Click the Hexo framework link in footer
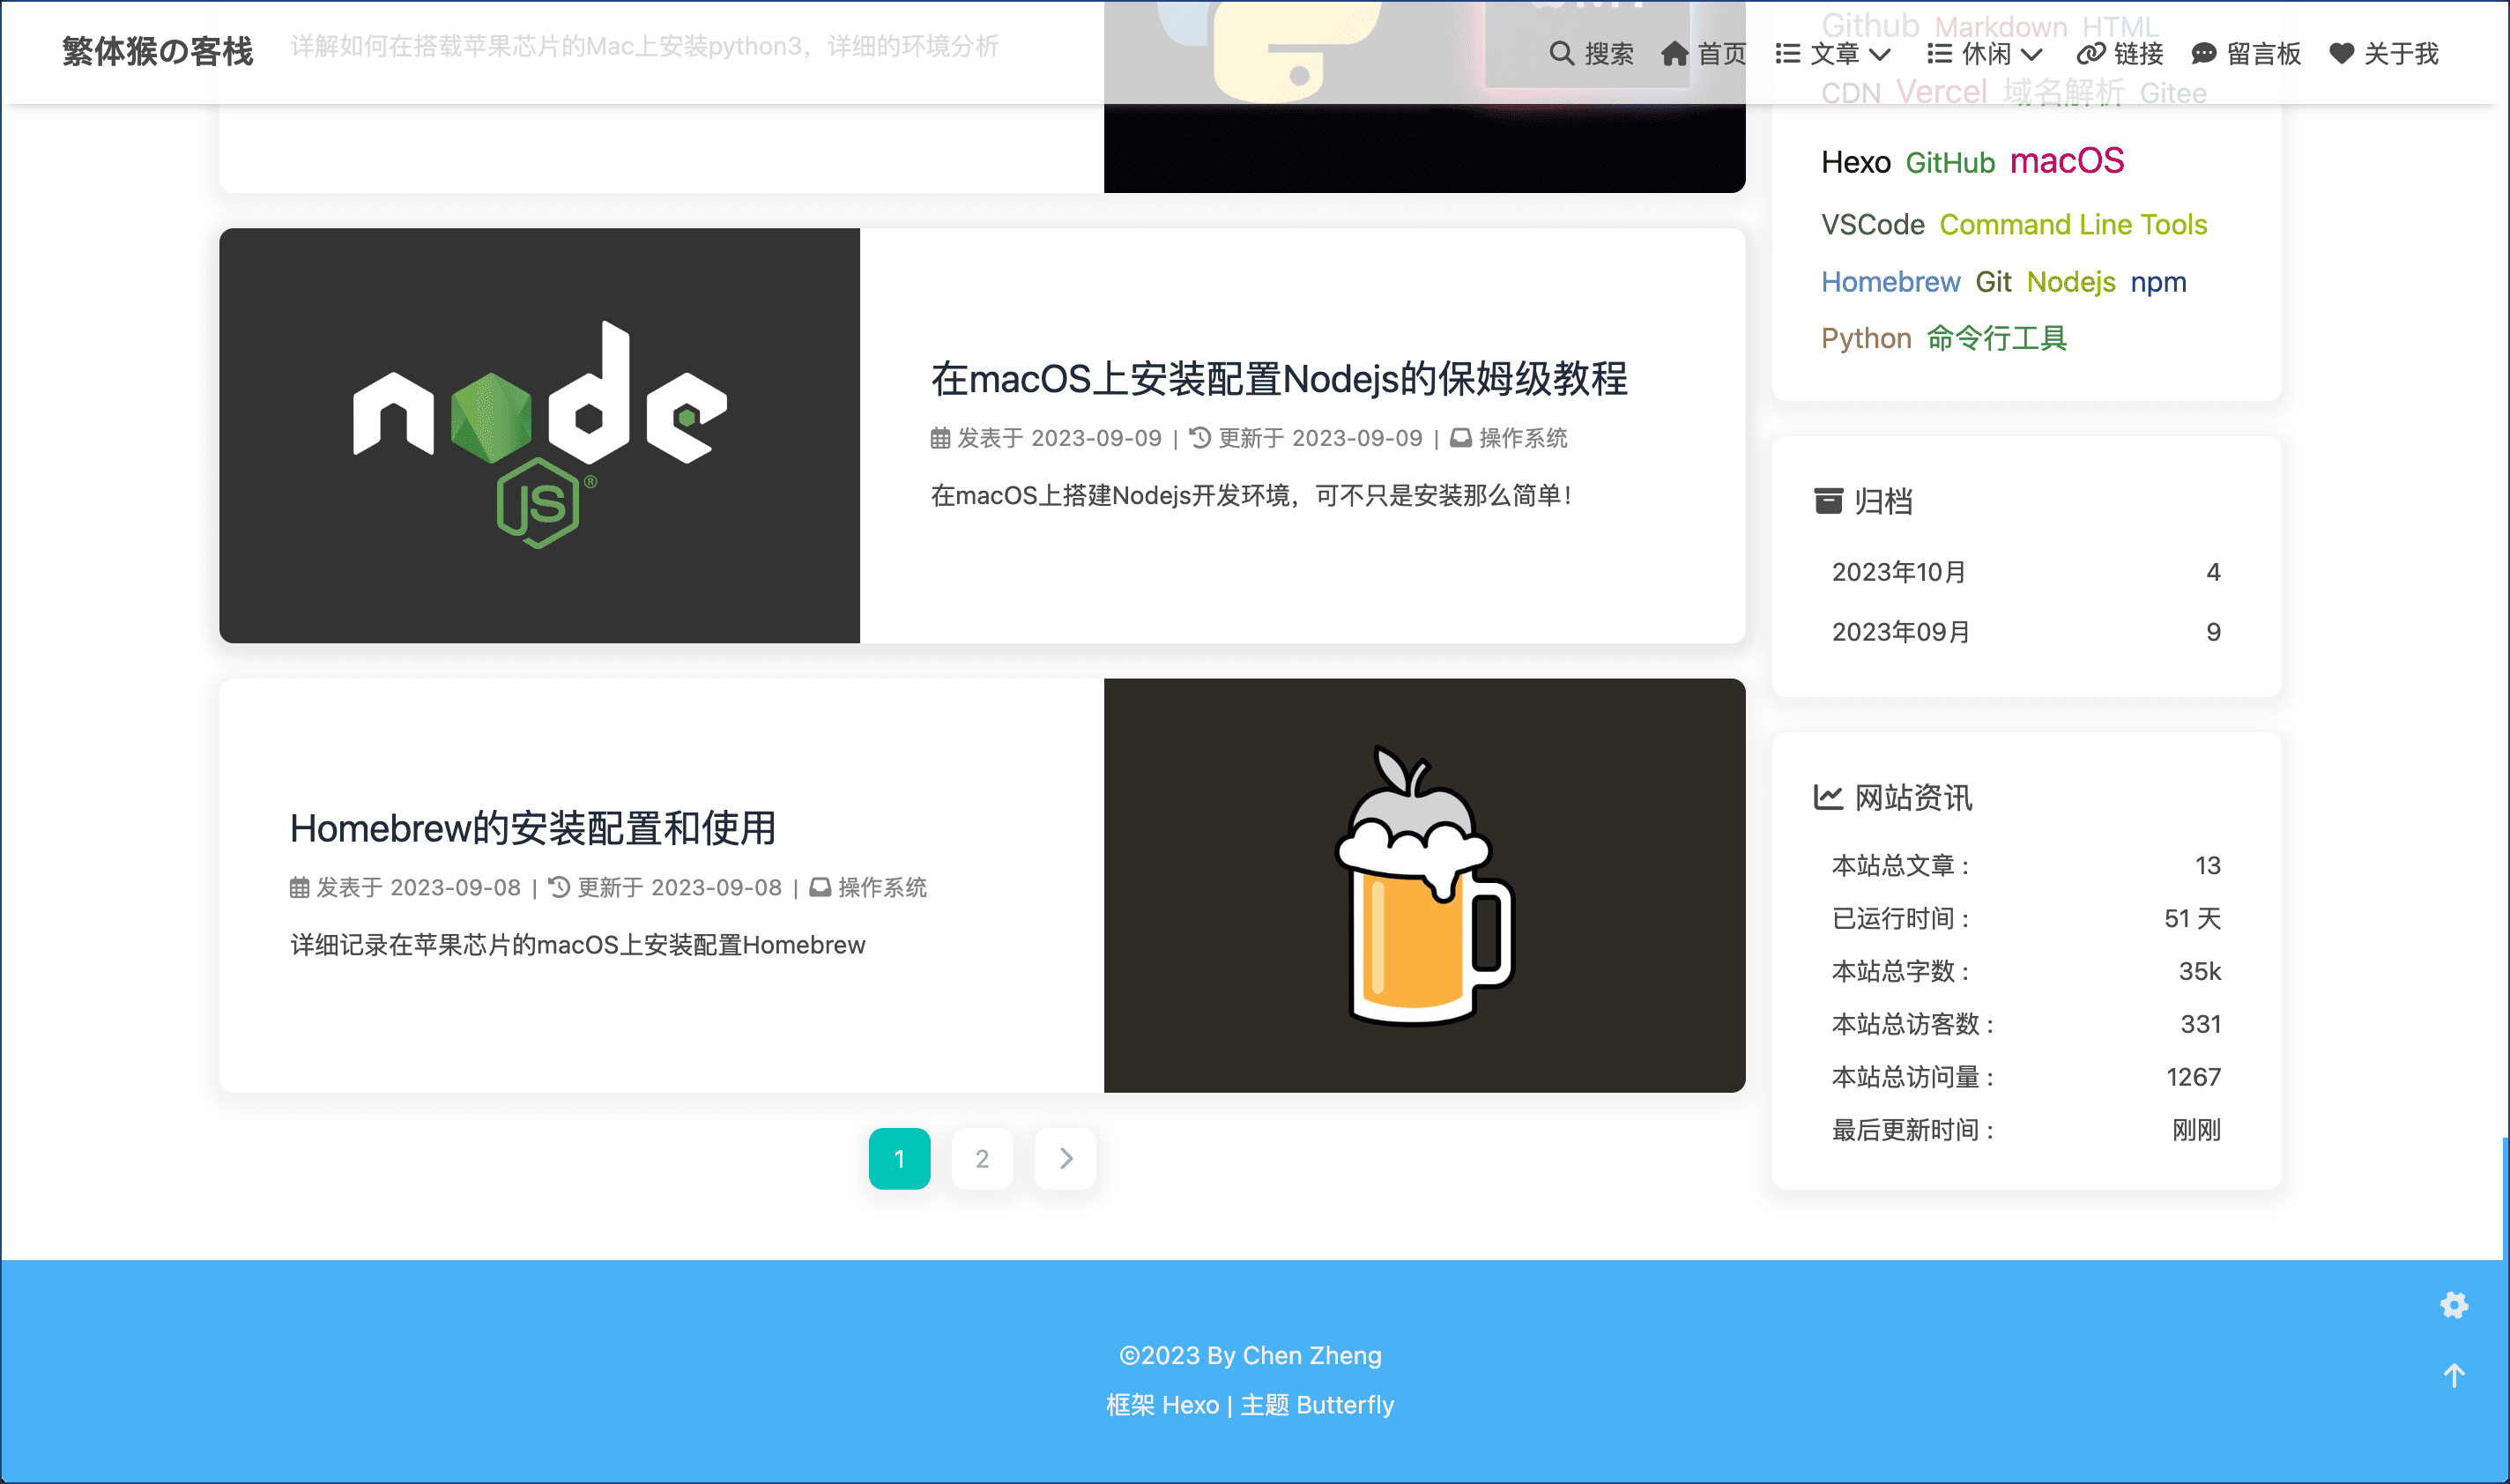 click(1190, 1404)
